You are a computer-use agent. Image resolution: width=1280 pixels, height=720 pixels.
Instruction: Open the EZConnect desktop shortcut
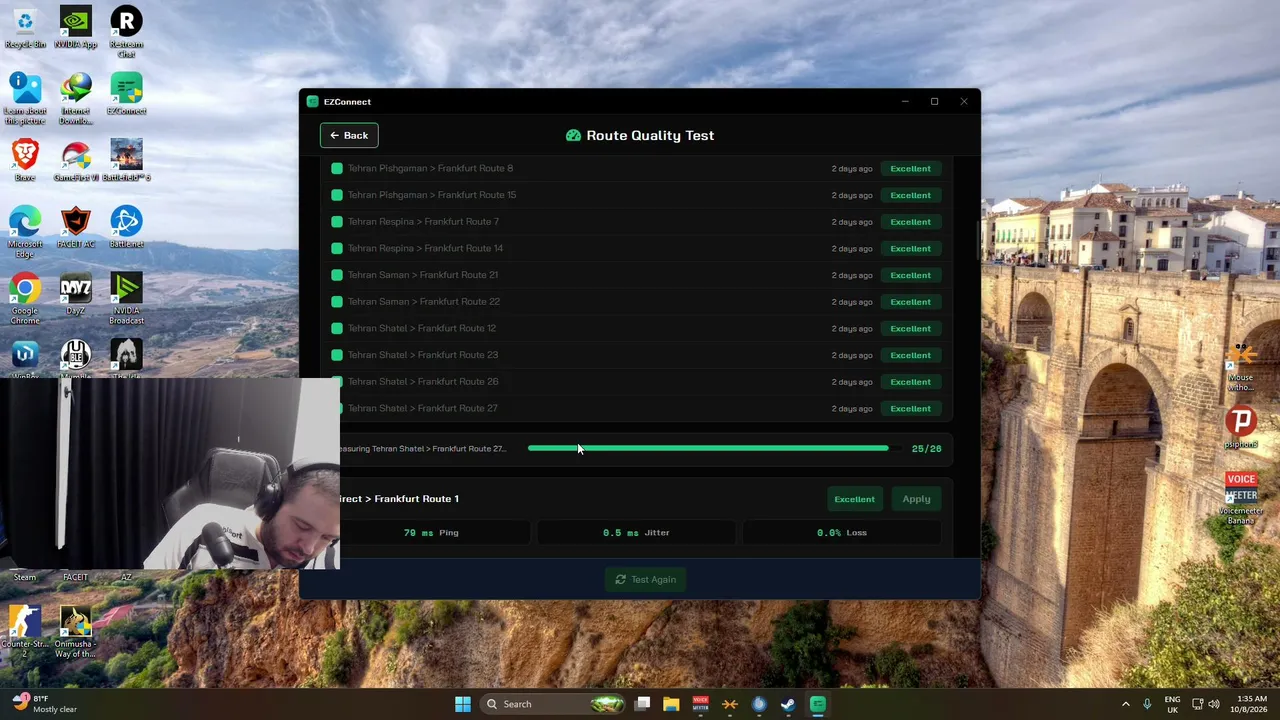click(x=126, y=94)
